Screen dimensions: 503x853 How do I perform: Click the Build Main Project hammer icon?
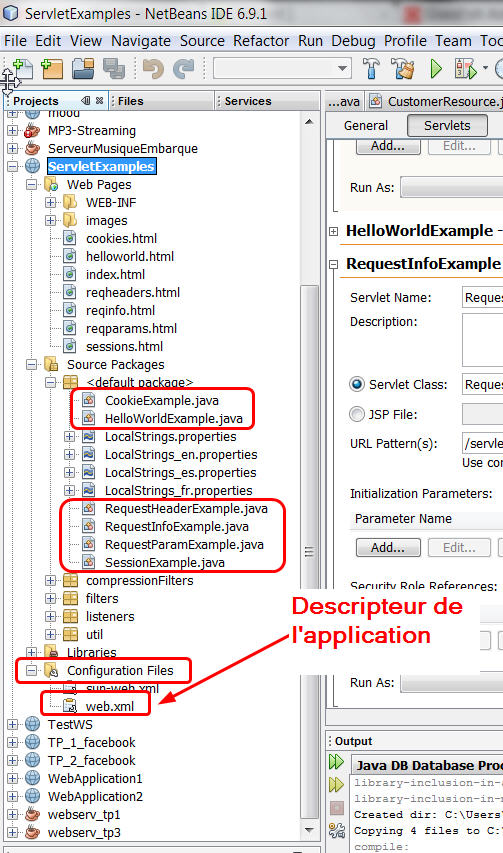tap(371, 69)
